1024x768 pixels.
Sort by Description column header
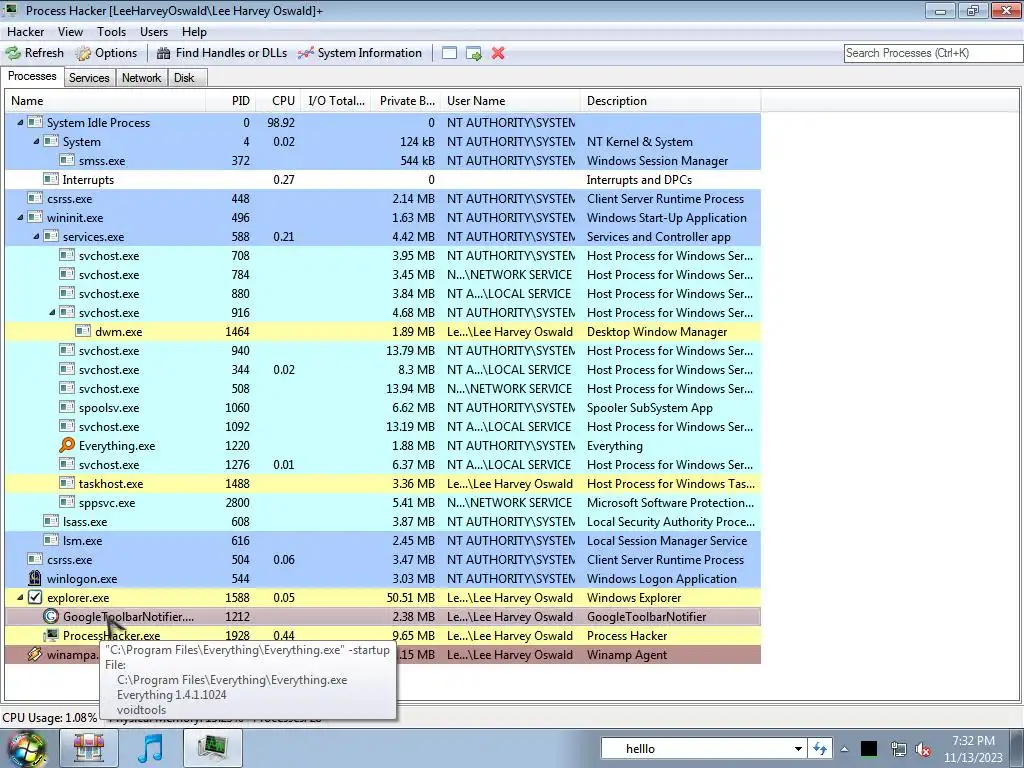(x=670, y=101)
